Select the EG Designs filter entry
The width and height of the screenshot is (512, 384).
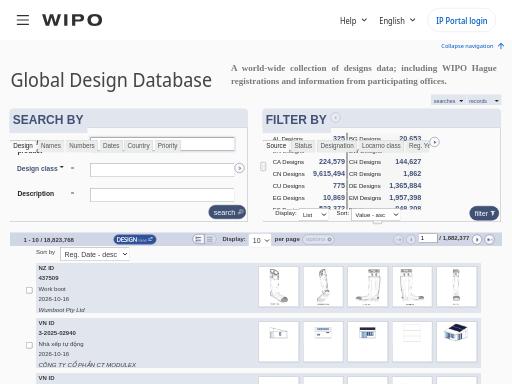coord(308,198)
